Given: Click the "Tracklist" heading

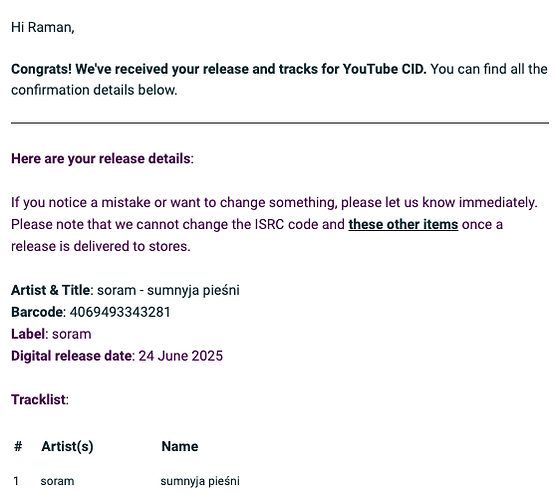Looking at the screenshot, I should (x=40, y=400).
